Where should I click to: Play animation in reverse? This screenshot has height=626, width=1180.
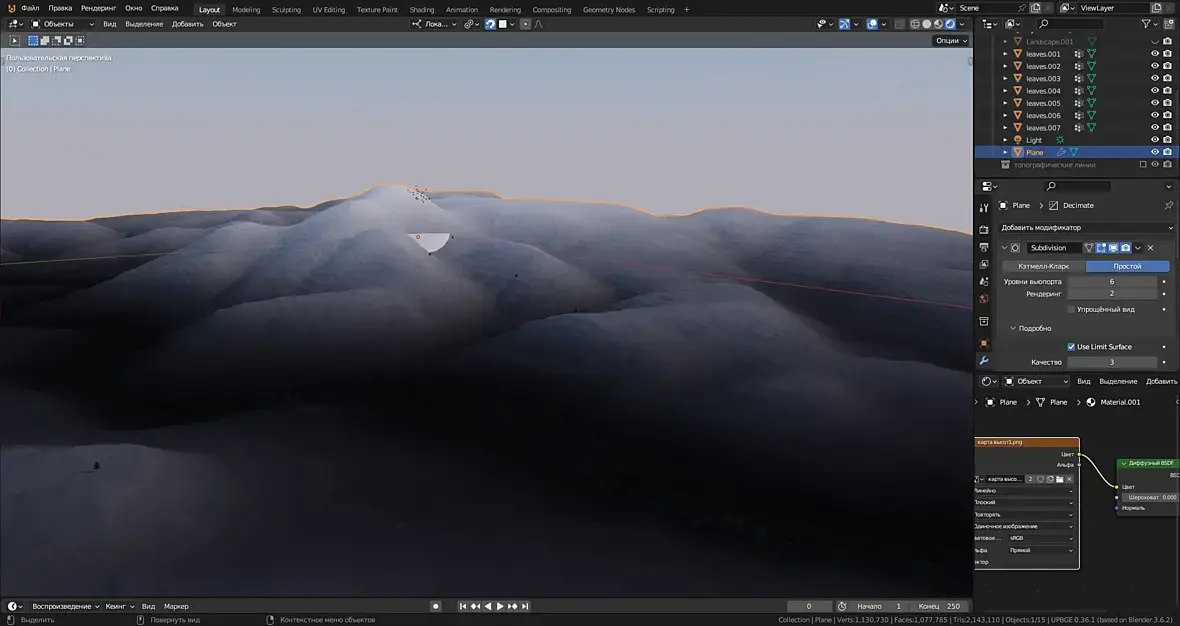488,606
